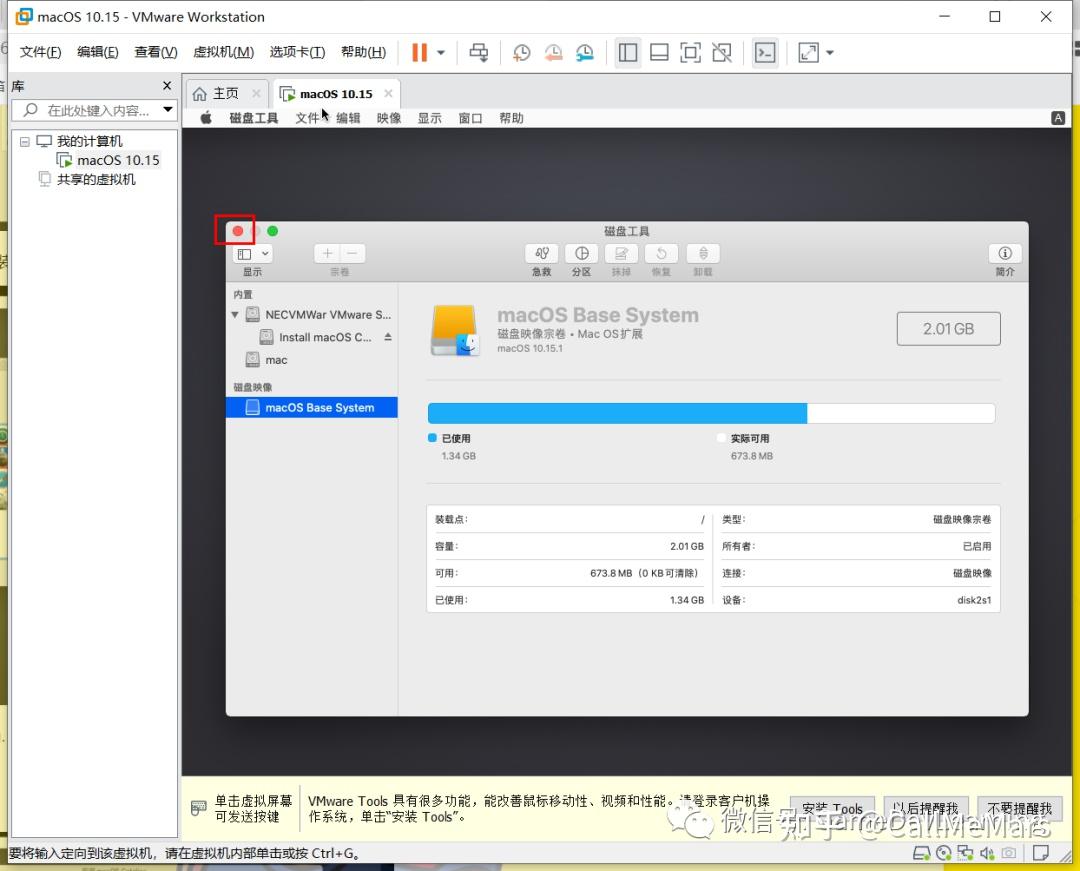Click the stretch guest display icon
Screen dimensions: 1080x871
click(x=808, y=52)
